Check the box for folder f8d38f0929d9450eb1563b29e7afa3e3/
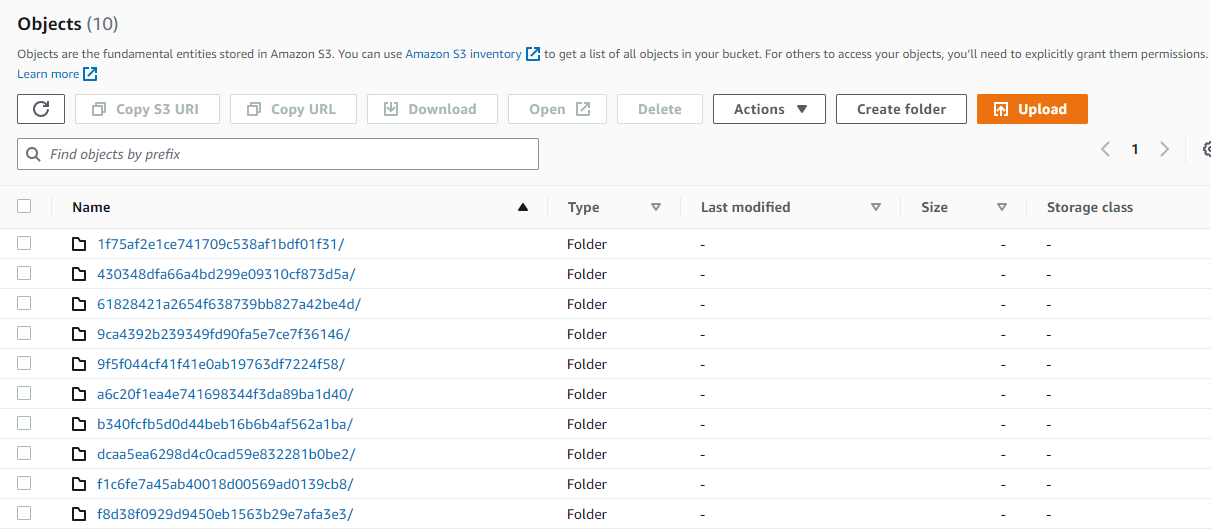The height and width of the screenshot is (529, 1211). (24, 513)
